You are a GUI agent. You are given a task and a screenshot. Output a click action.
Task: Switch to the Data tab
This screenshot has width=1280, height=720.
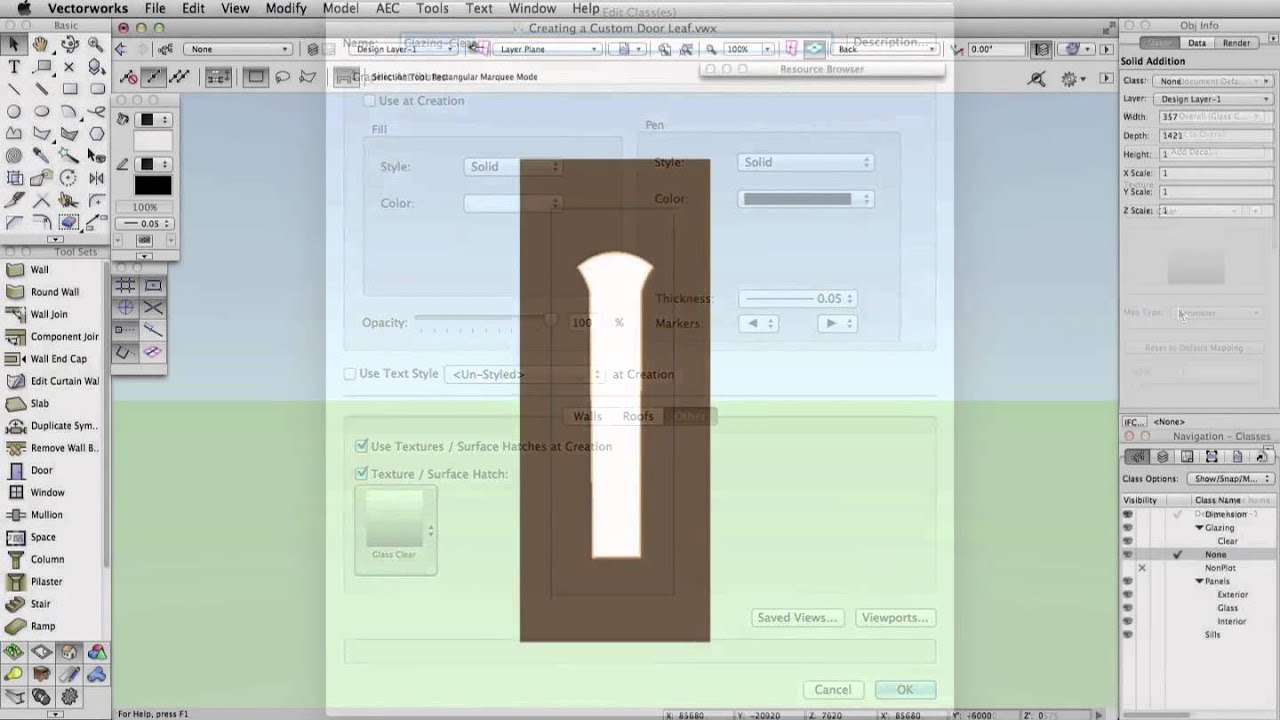pos(1197,43)
